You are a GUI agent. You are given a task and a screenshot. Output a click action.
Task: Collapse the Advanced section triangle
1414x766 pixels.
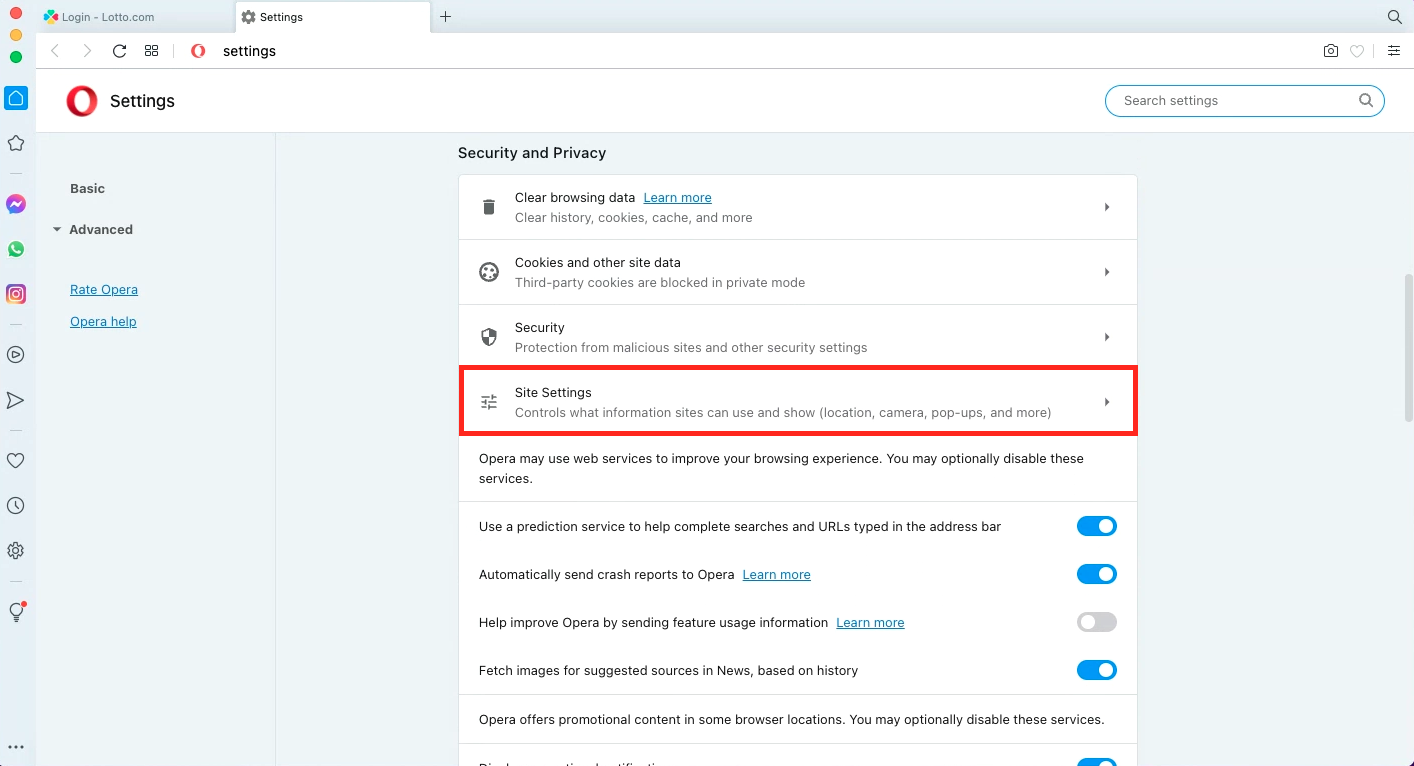57,229
